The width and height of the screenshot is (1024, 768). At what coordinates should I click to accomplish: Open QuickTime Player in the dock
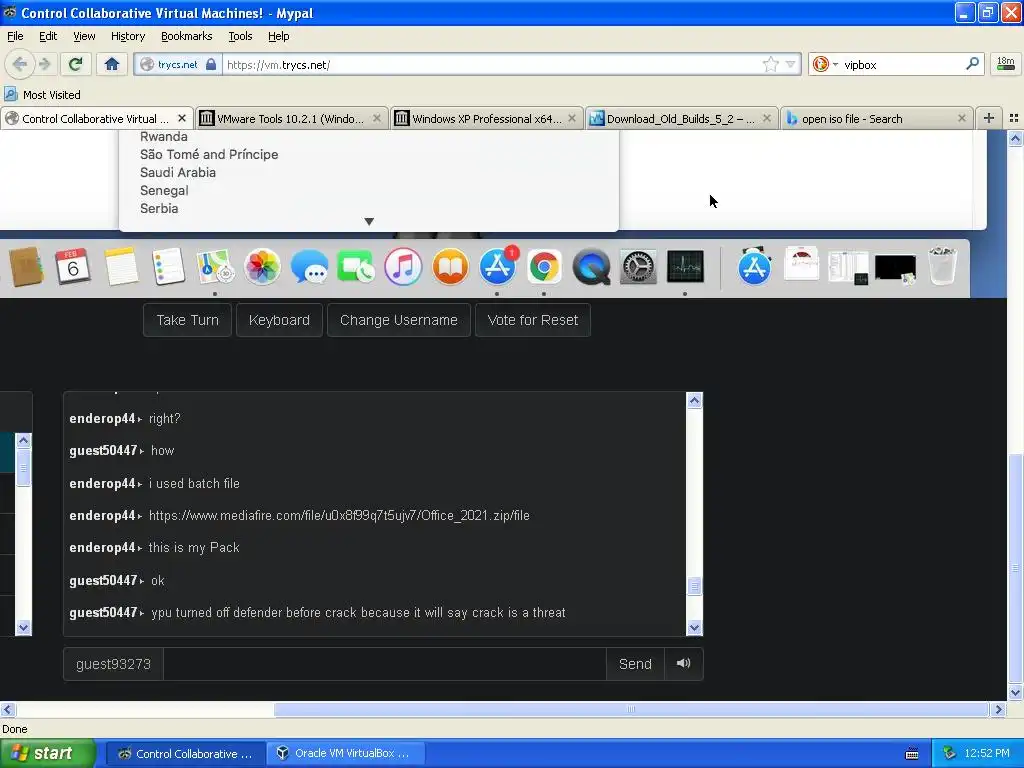click(591, 266)
